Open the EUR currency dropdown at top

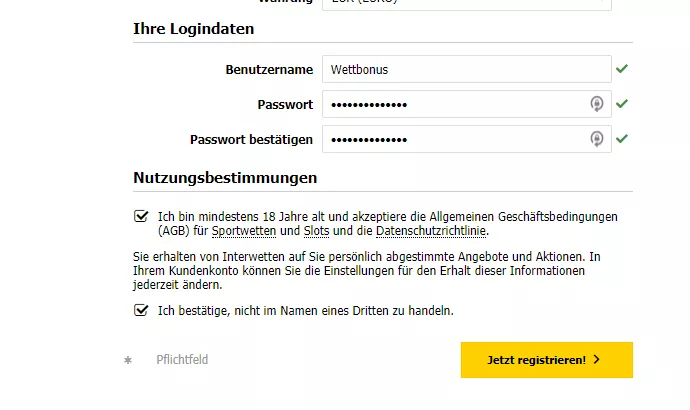(x=466, y=4)
